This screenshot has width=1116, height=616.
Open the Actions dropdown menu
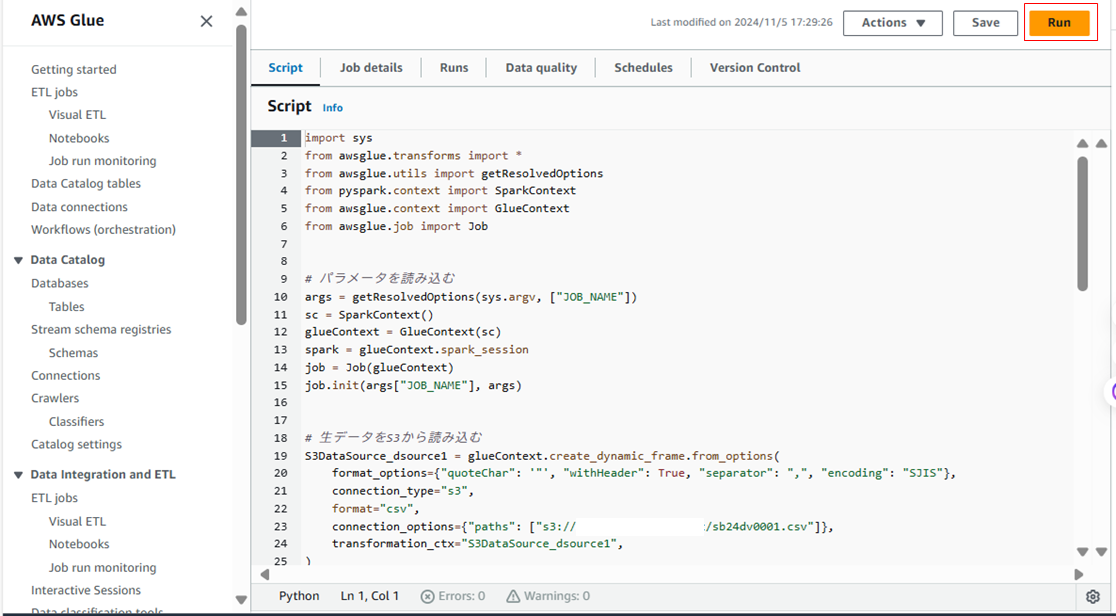(x=893, y=23)
